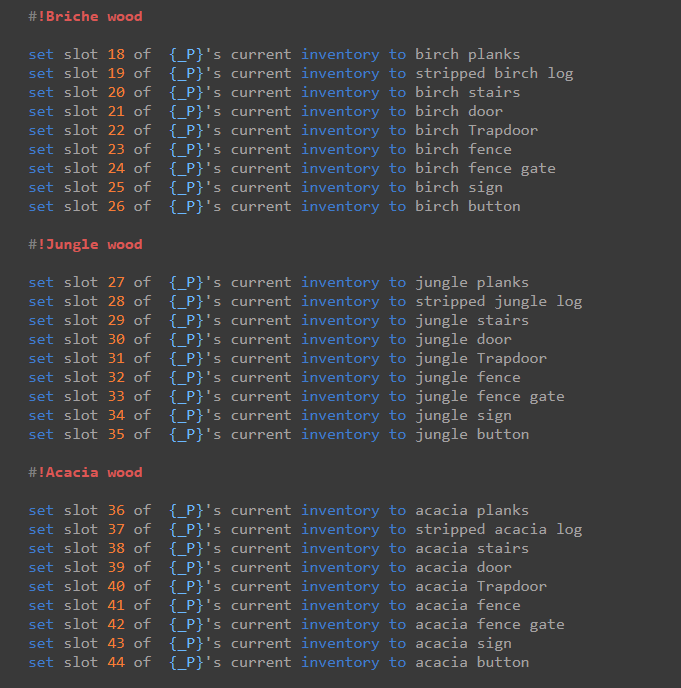Click slot number 44 on the last line
This screenshot has width=681, height=688.
[x=116, y=662]
